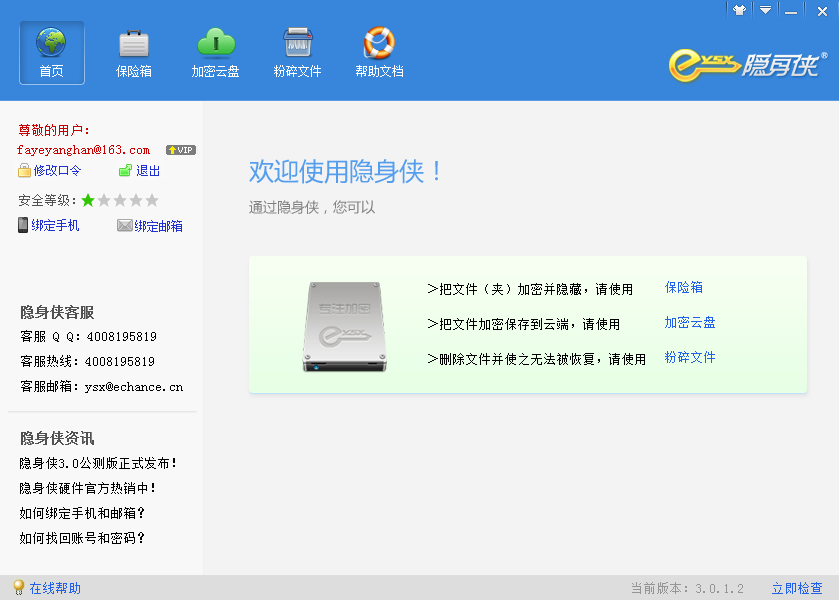This screenshot has width=839, height=600.
Task: Click the 客服邮箱 ysx@echance.cn line
Action: coord(102,387)
